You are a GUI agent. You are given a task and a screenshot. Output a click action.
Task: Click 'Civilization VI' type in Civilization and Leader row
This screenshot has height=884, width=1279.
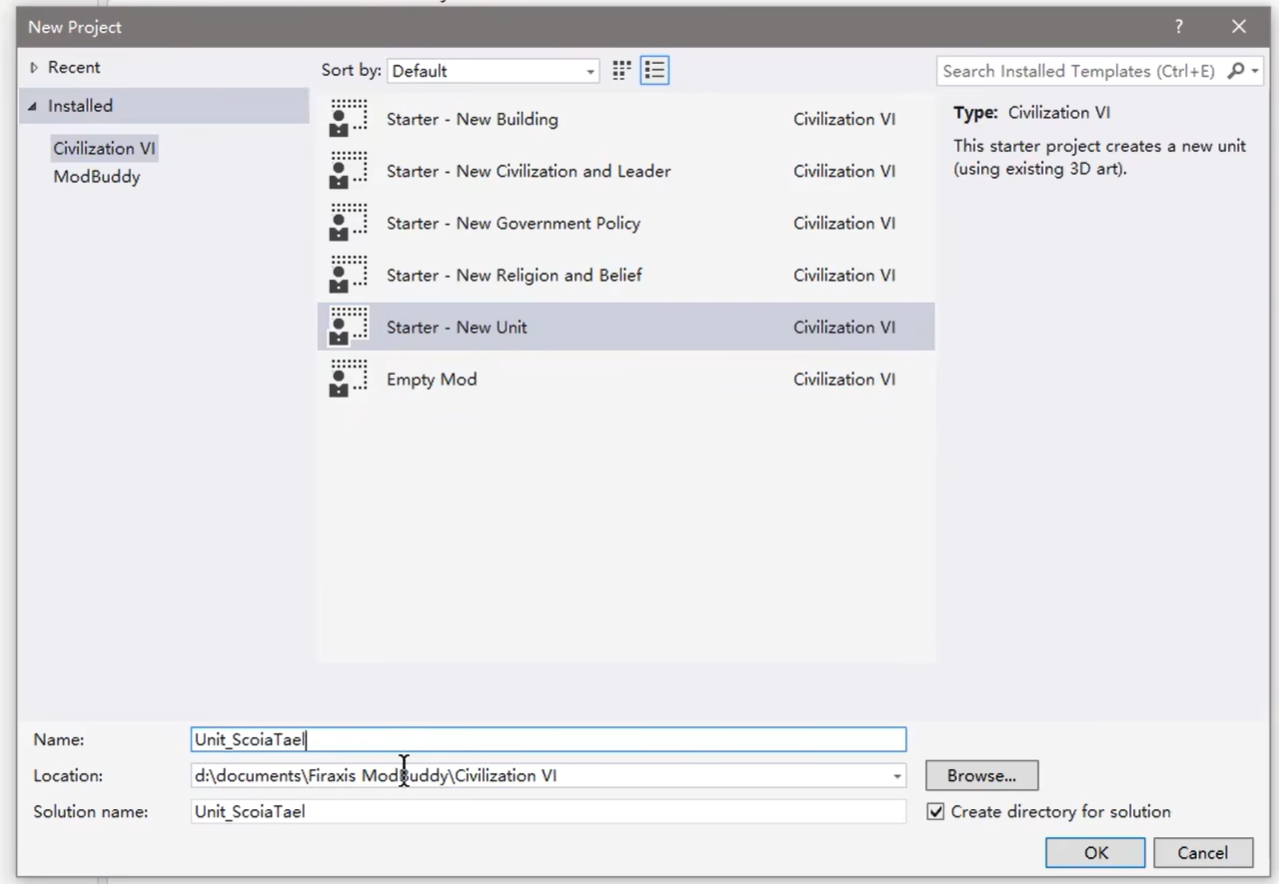coord(844,171)
